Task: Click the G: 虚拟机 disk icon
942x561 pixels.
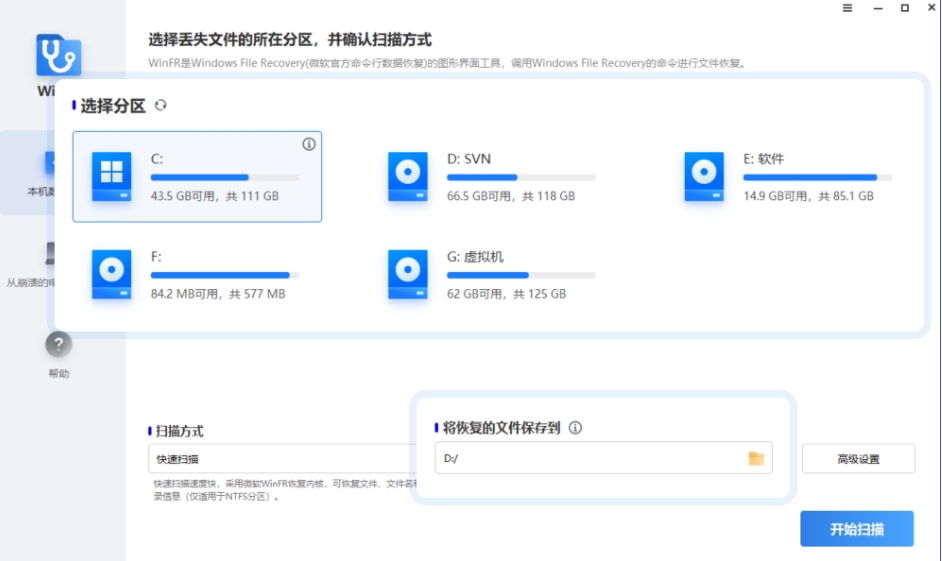Action: click(x=407, y=275)
